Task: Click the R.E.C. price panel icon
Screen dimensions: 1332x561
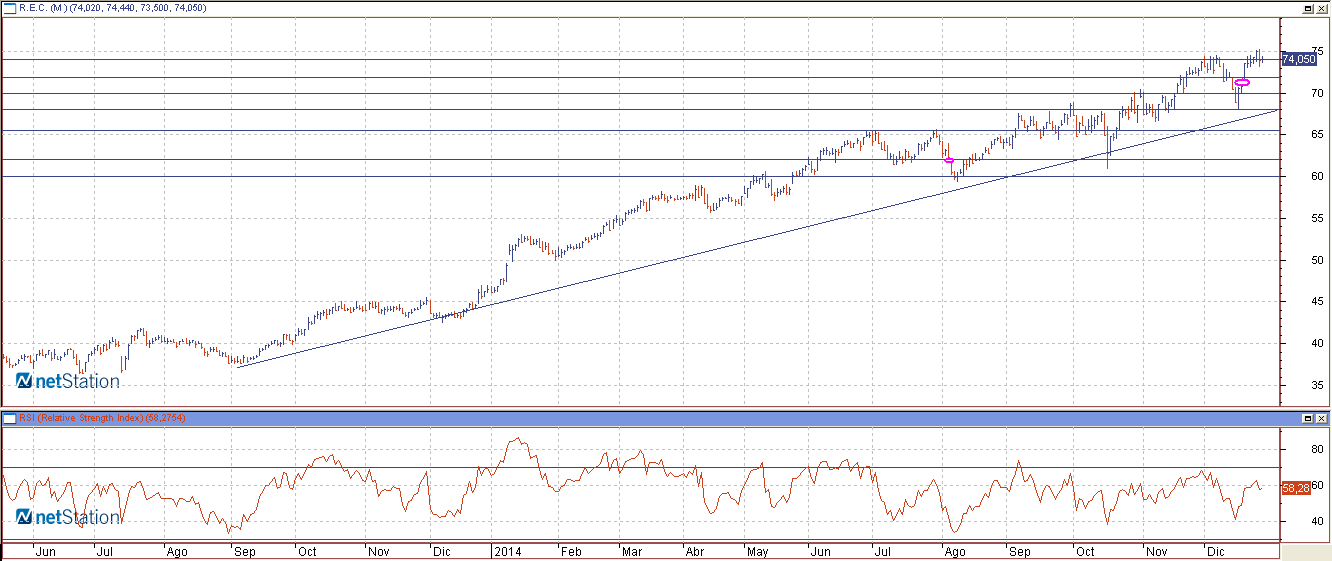Action: tap(9, 7)
